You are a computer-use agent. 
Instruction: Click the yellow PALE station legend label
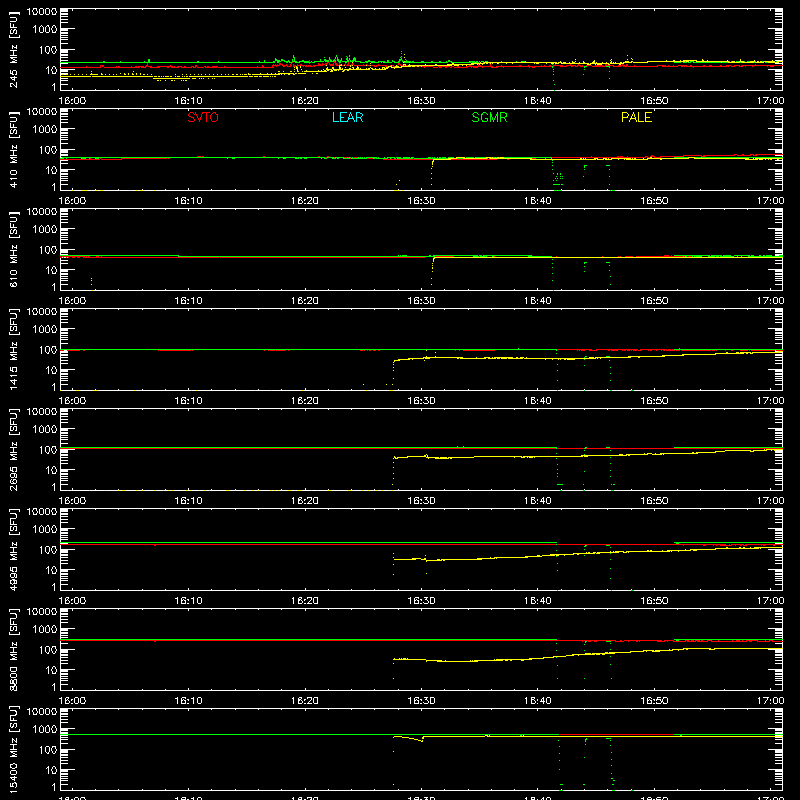(x=636, y=117)
